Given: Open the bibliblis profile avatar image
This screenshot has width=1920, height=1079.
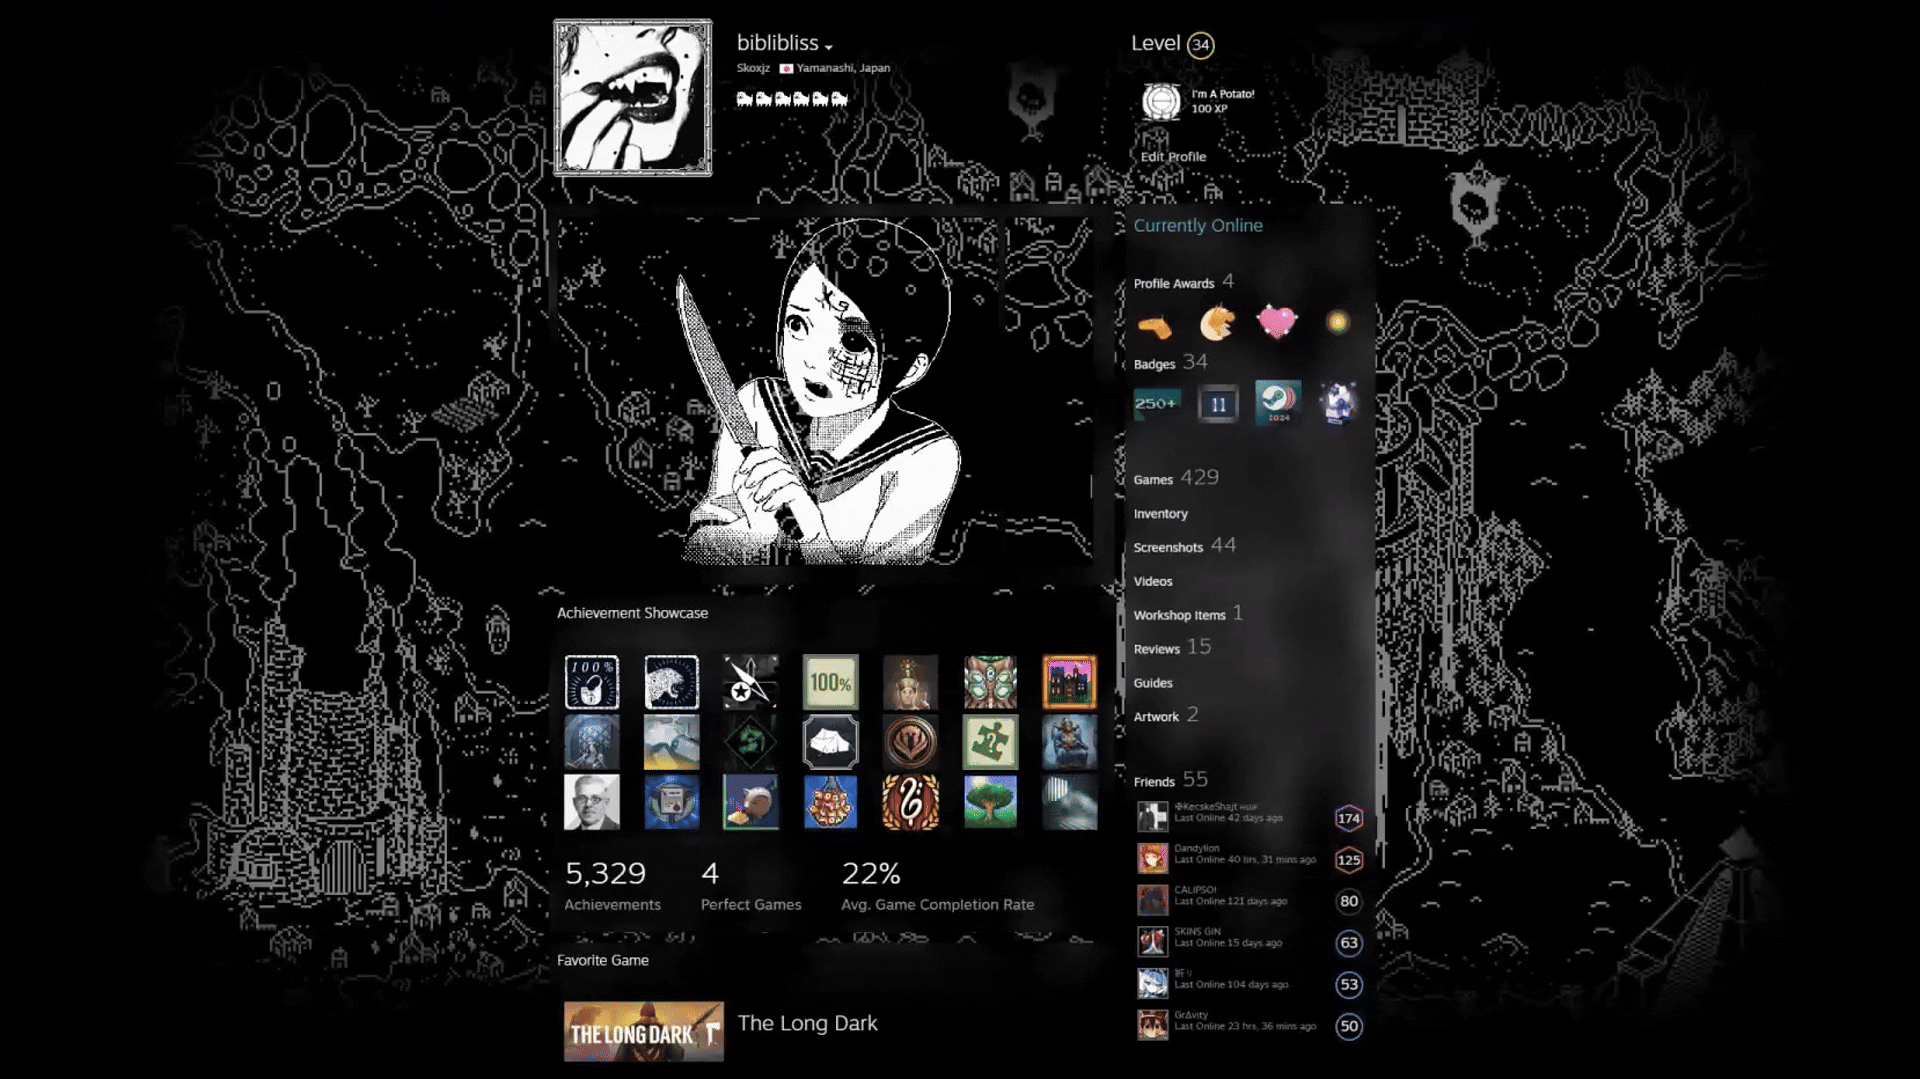Looking at the screenshot, I should (633, 98).
